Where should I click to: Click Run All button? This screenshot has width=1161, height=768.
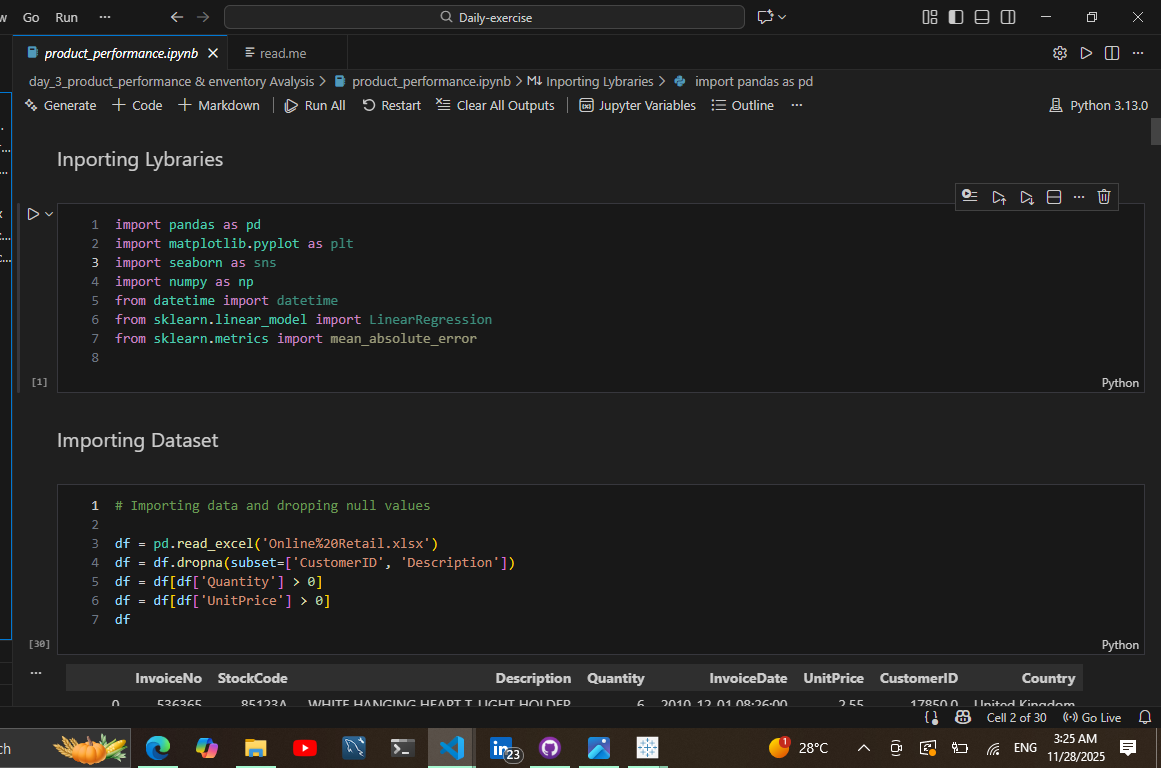[315, 105]
